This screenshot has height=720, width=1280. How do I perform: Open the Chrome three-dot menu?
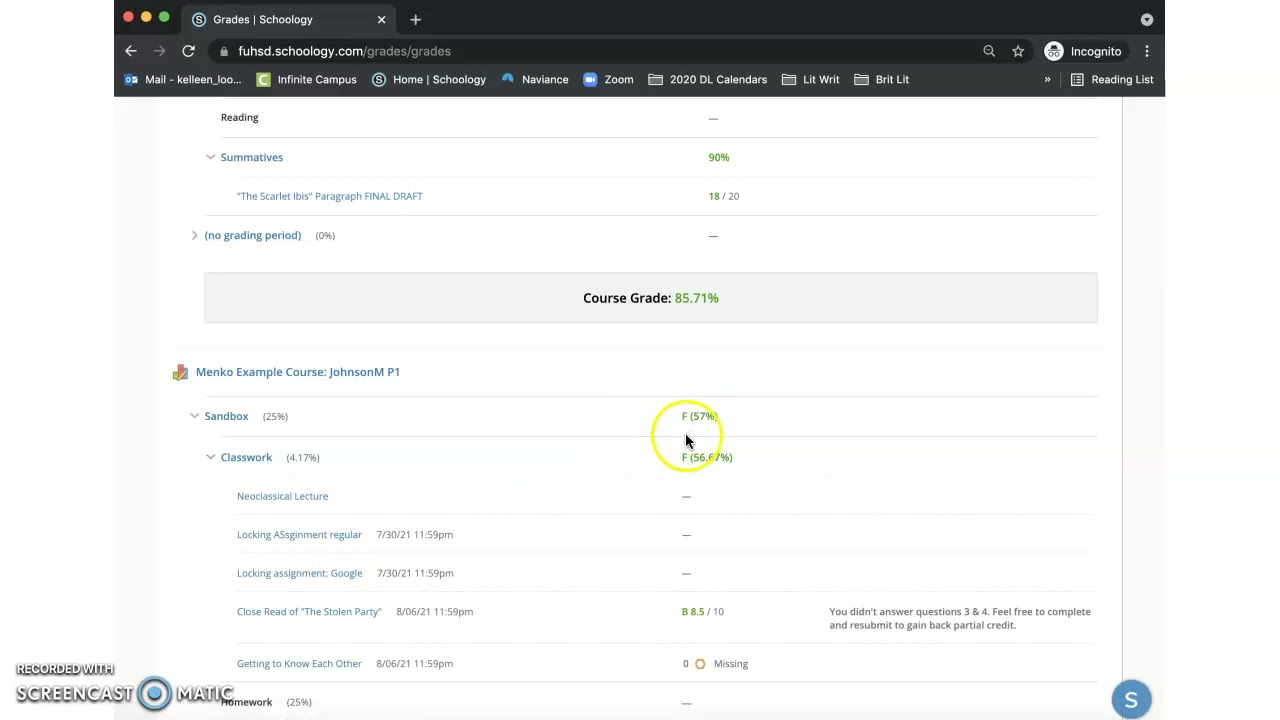pyautogui.click(x=1147, y=51)
